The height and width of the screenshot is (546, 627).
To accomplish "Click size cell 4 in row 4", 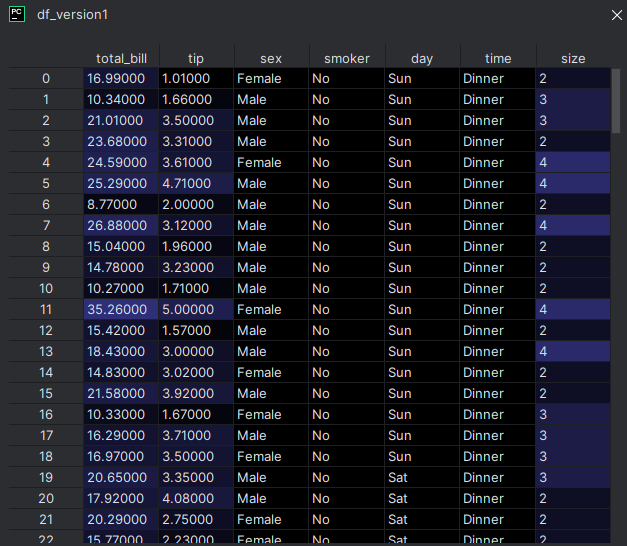I will tap(573, 162).
